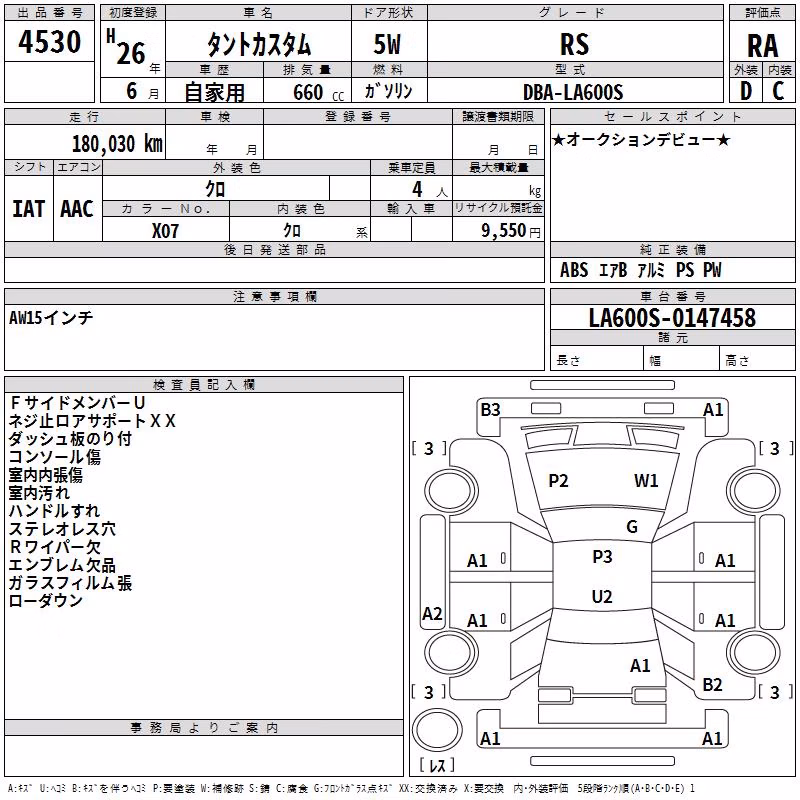Click the shift type IAT
Viewport: 800px width, 800px height.
pyautogui.click(x=29, y=209)
